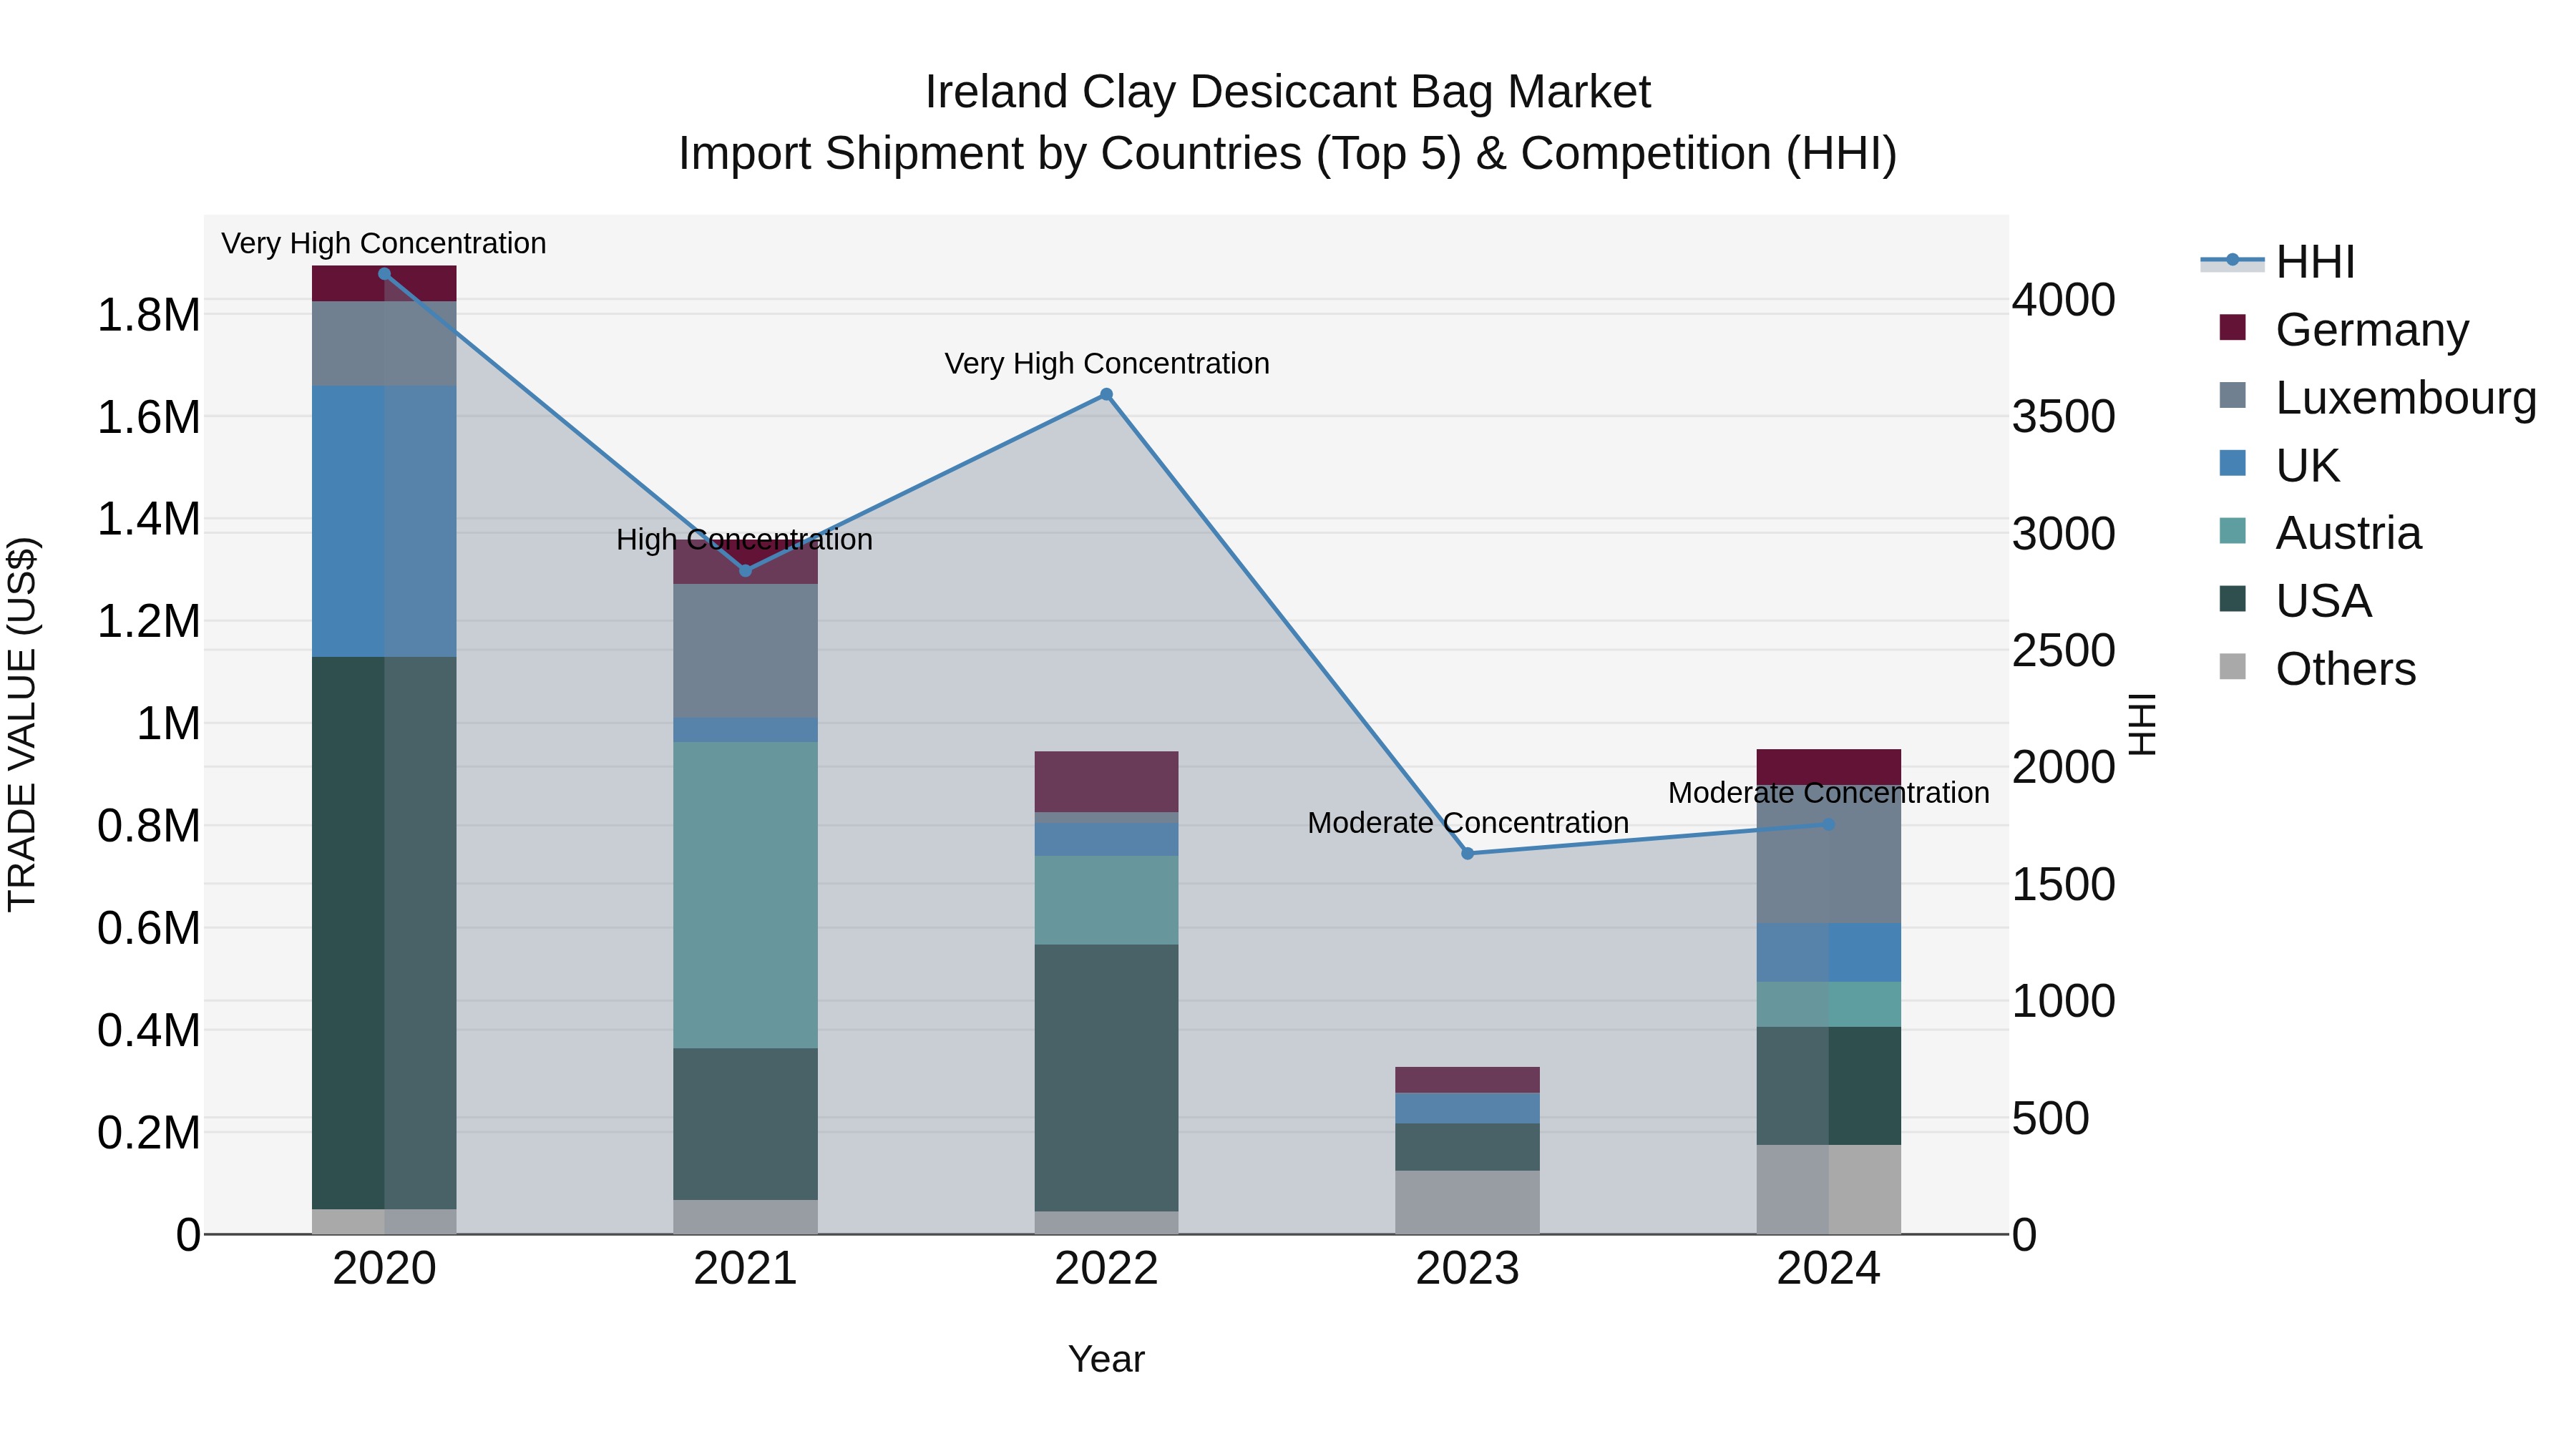The image size is (2576, 1449).
Task: Click the 2024 x-axis label
Action: click(x=1829, y=1269)
